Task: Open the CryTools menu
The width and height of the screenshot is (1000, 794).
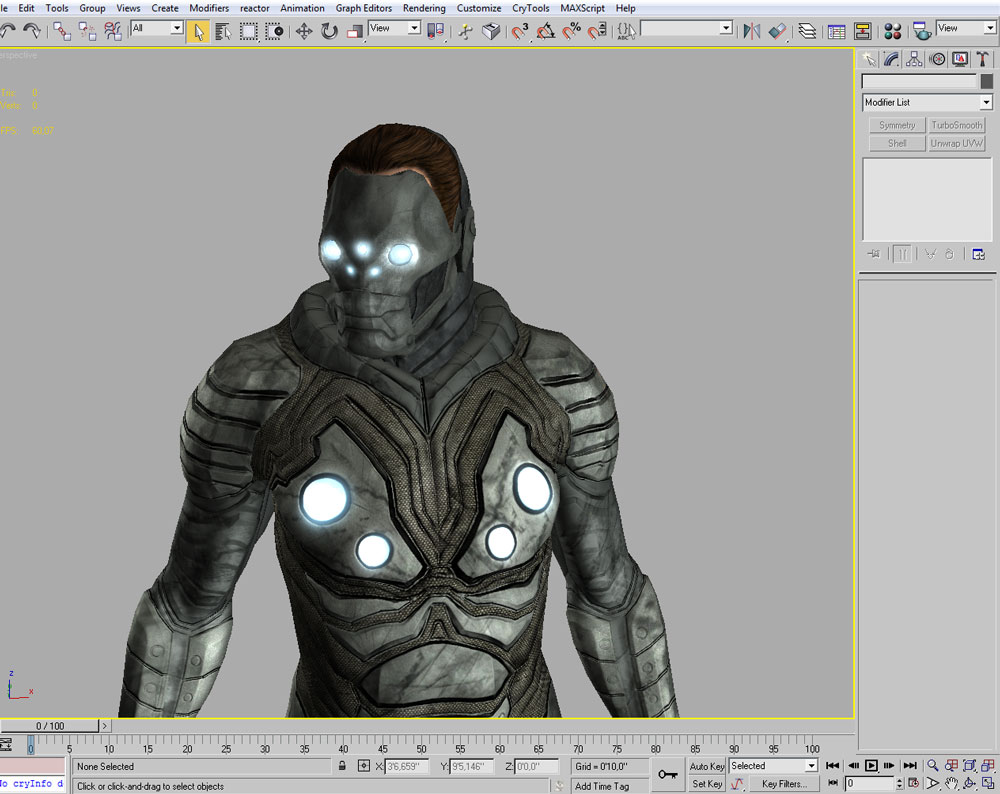Action: coord(530,8)
